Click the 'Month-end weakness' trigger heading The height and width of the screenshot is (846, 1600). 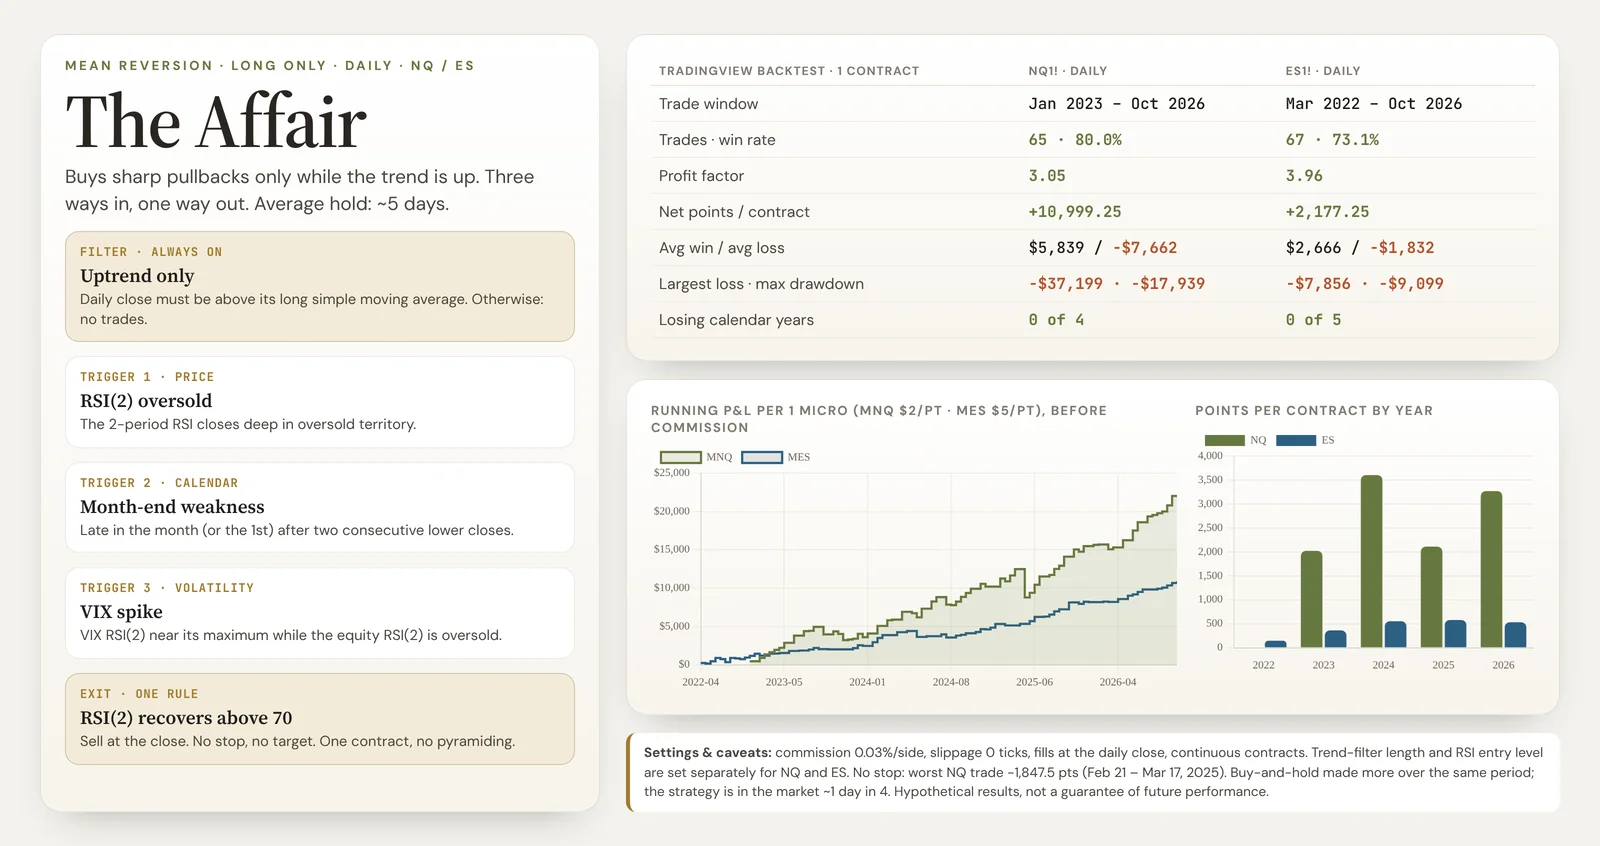click(x=172, y=507)
